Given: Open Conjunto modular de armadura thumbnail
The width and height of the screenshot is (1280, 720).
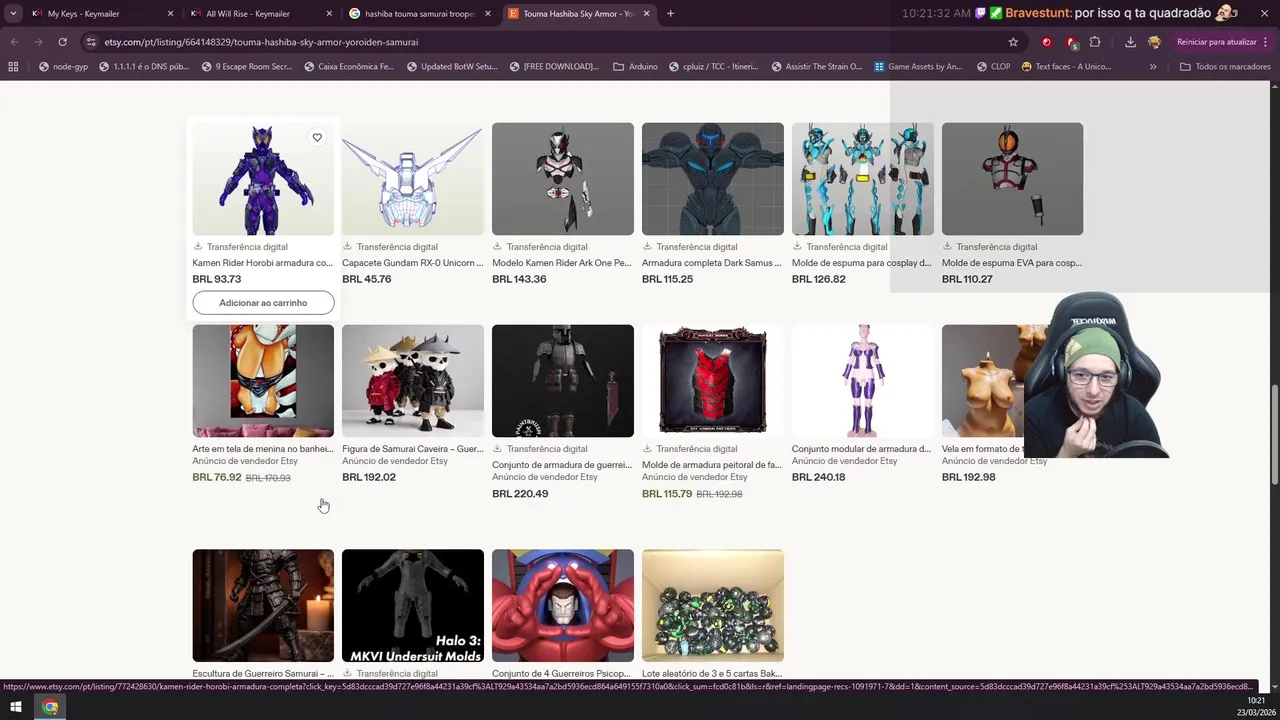Looking at the screenshot, I should point(863,381).
